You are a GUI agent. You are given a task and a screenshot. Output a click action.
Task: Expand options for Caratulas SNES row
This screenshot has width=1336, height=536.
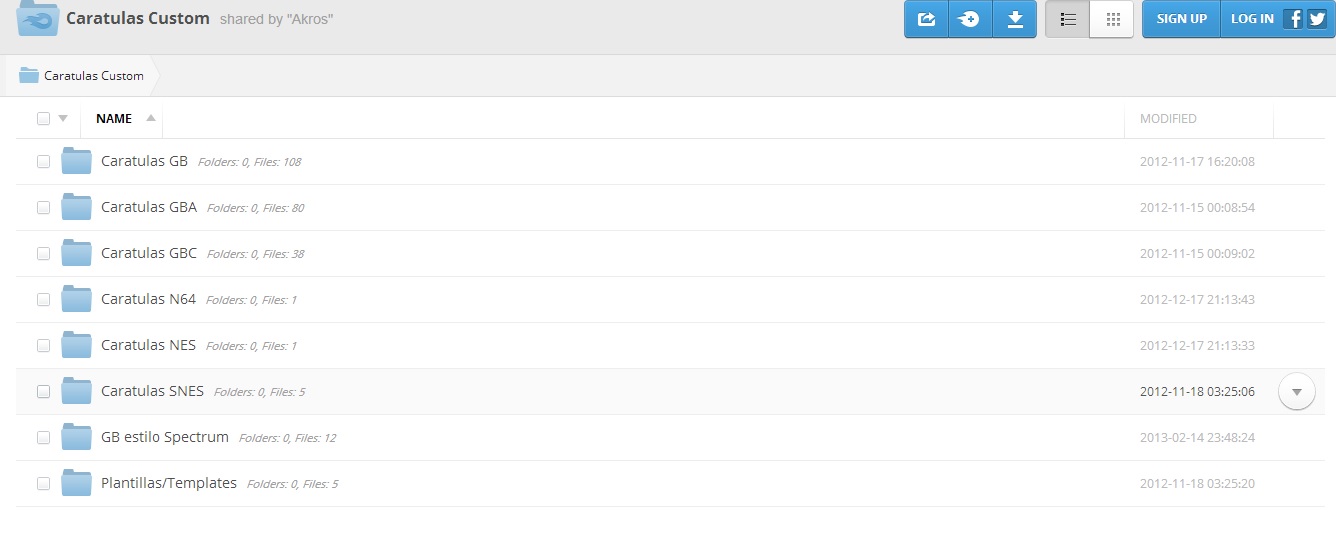coord(1296,392)
